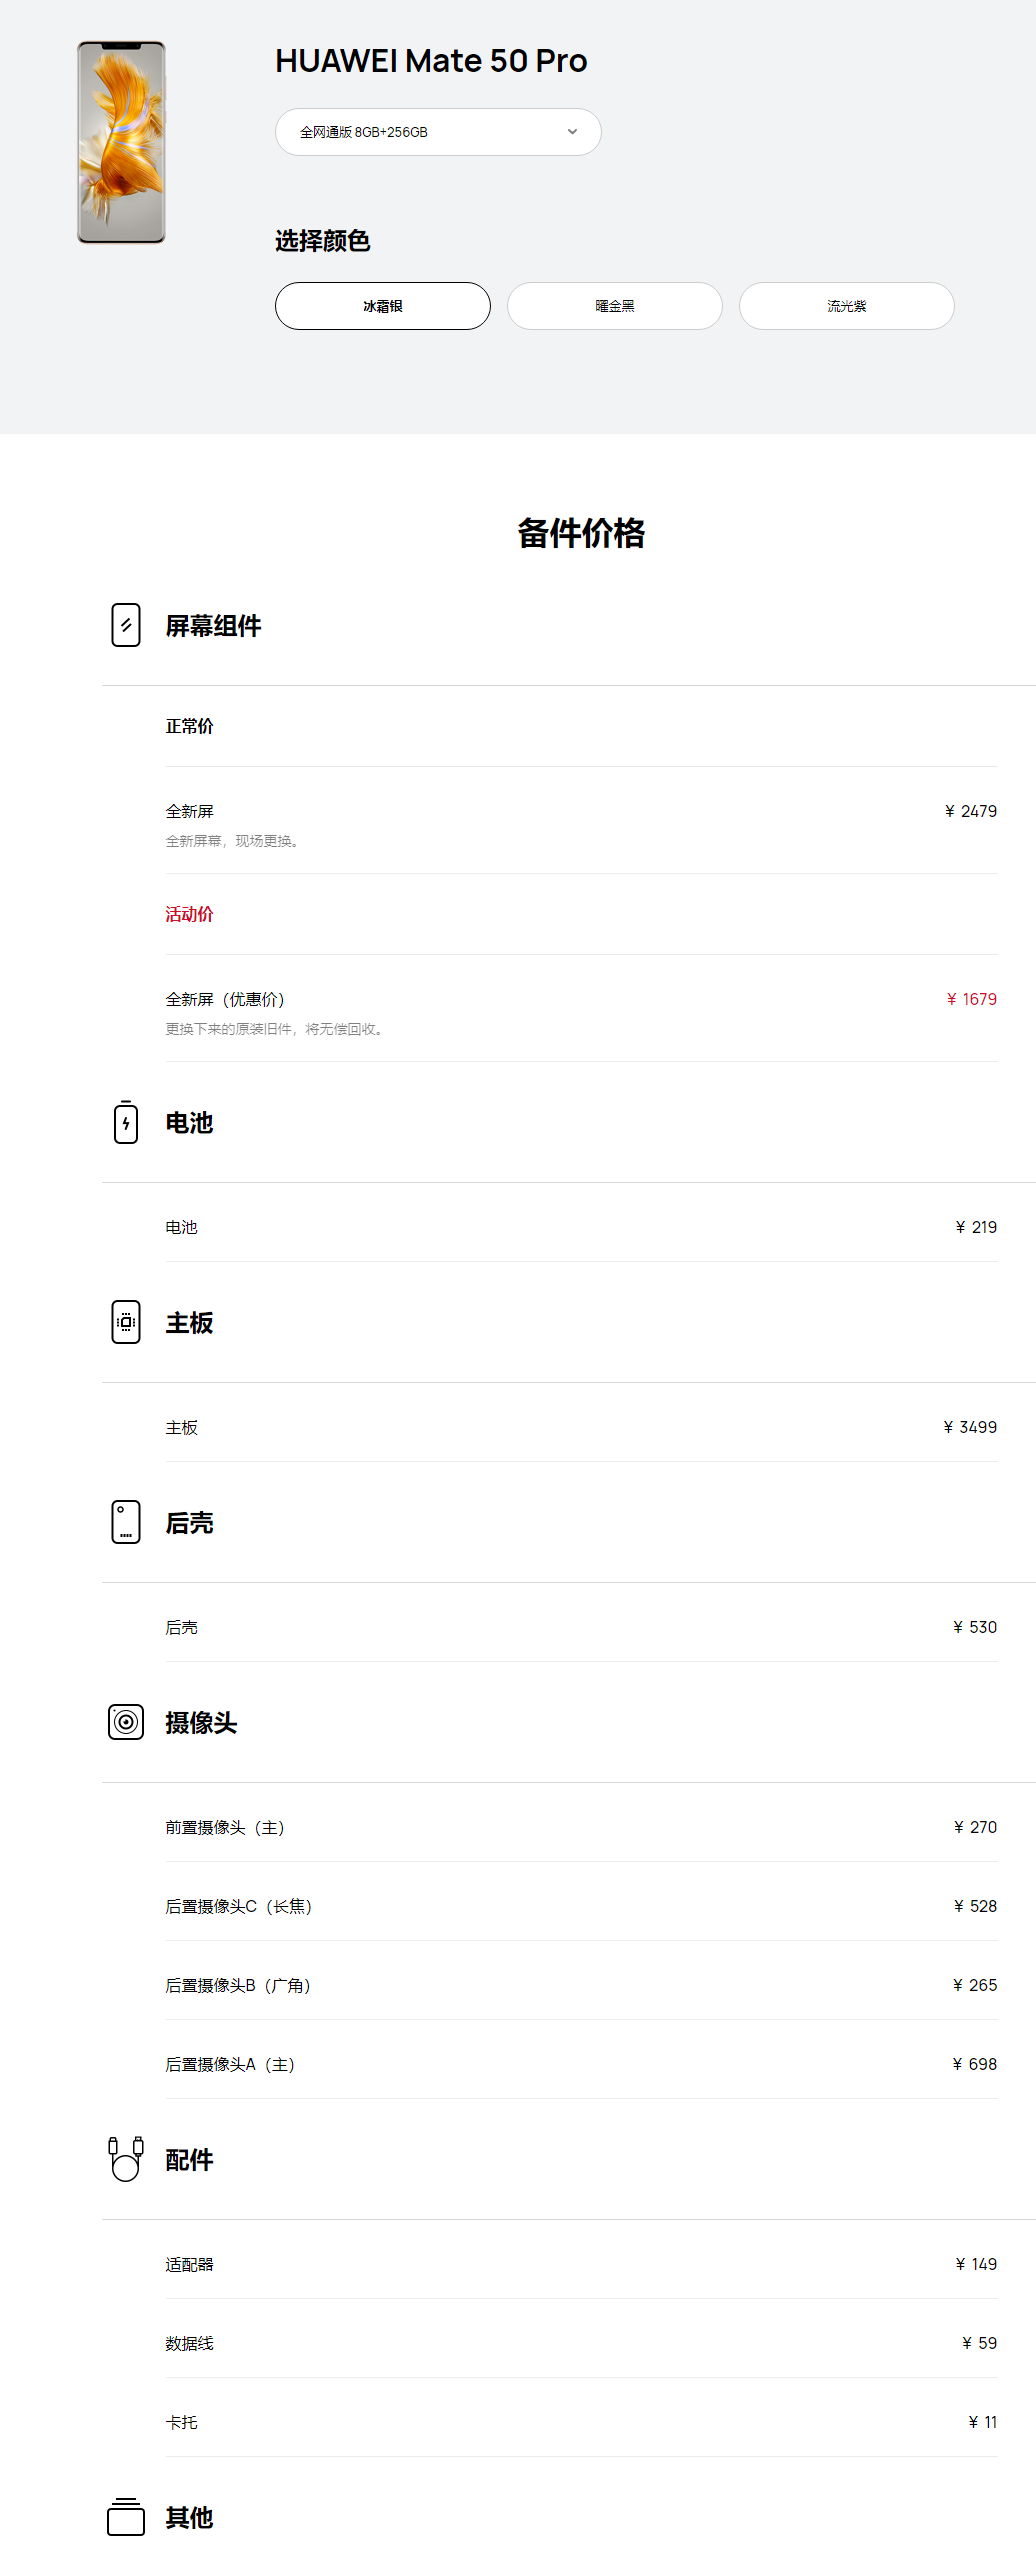
Task: Open the 全网通版 8GB+256GB version dropdown
Action: tap(437, 132)
